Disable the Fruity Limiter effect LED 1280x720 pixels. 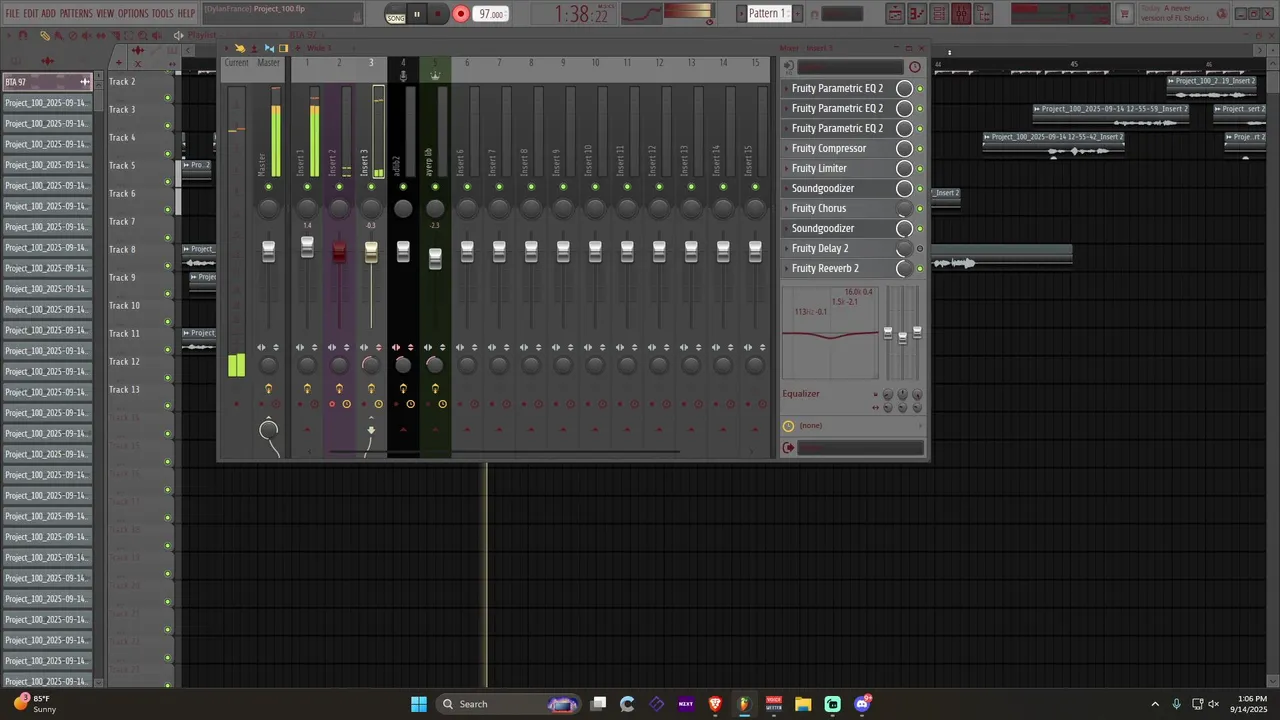pos(920,168)
